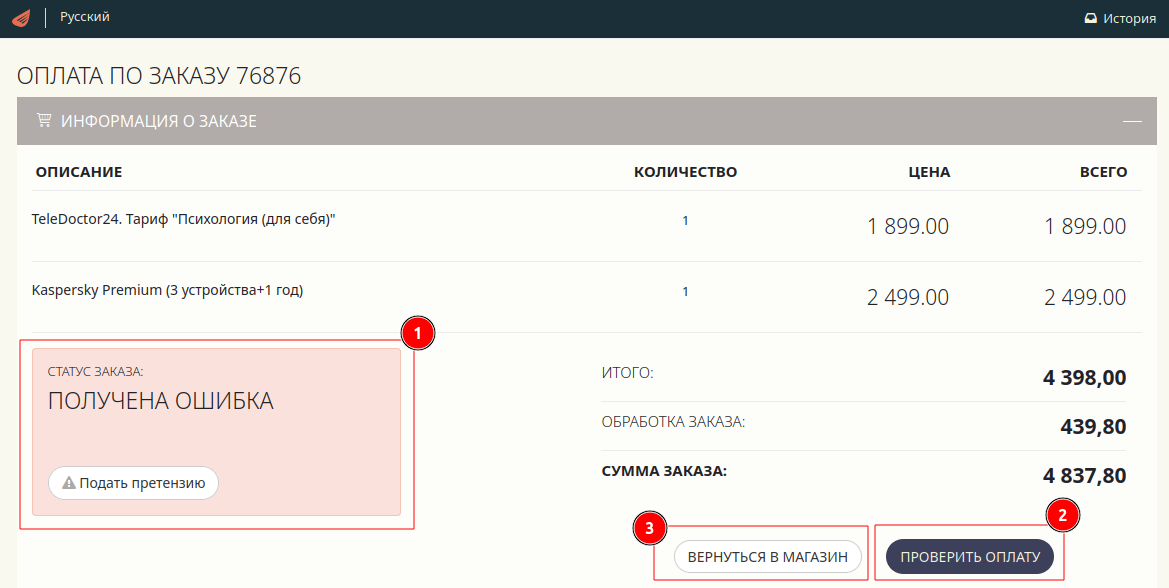Screen dimensions: 1169x588
Task: Click the Информация о заказе header title
Action: coord(159,121)
